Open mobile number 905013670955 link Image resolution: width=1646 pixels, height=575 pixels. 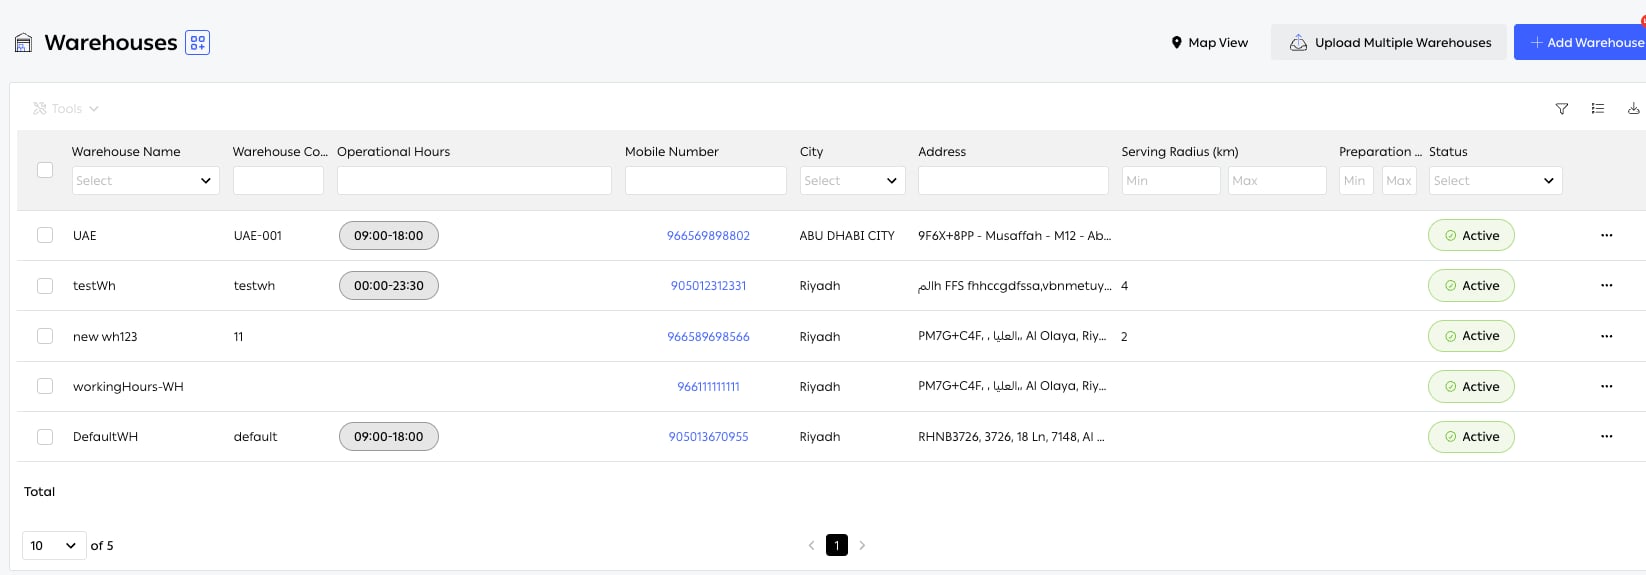point(708,437)
